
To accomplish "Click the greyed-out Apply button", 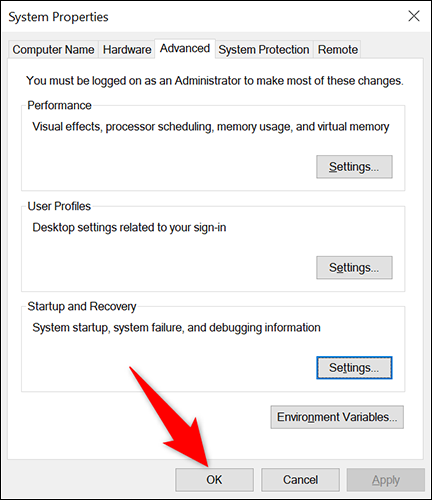I will [x=386, y=480].
